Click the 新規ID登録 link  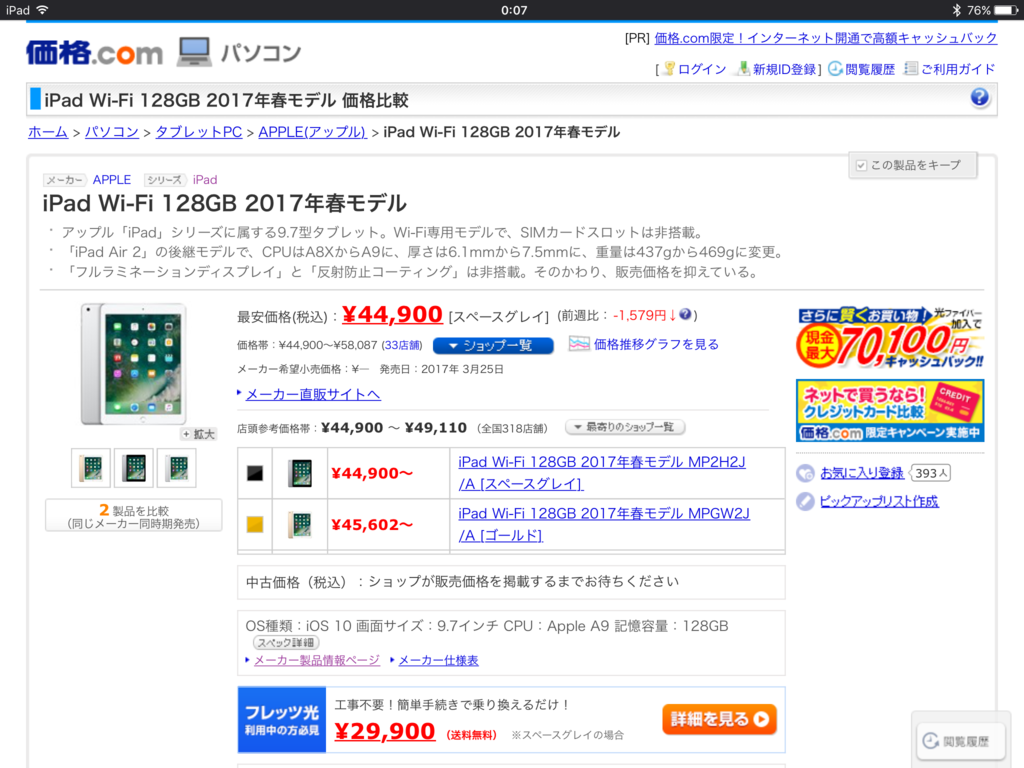coord(784,69)
